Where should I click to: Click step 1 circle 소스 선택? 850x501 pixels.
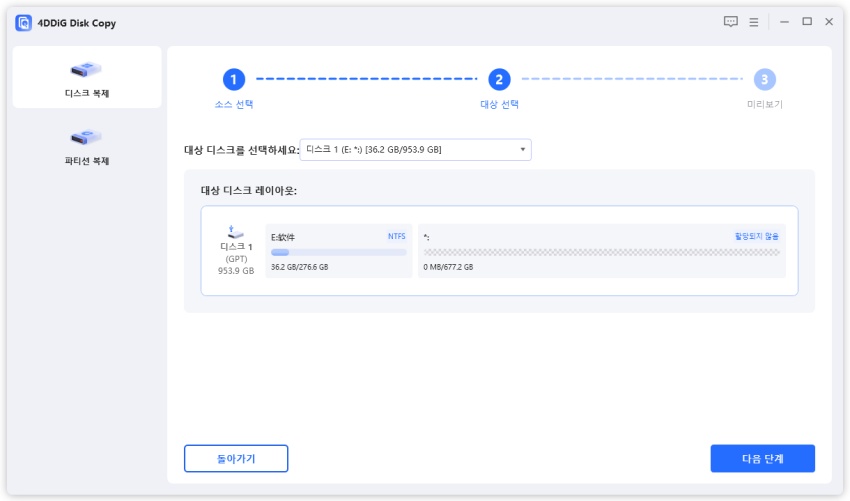tap(234, 80)
